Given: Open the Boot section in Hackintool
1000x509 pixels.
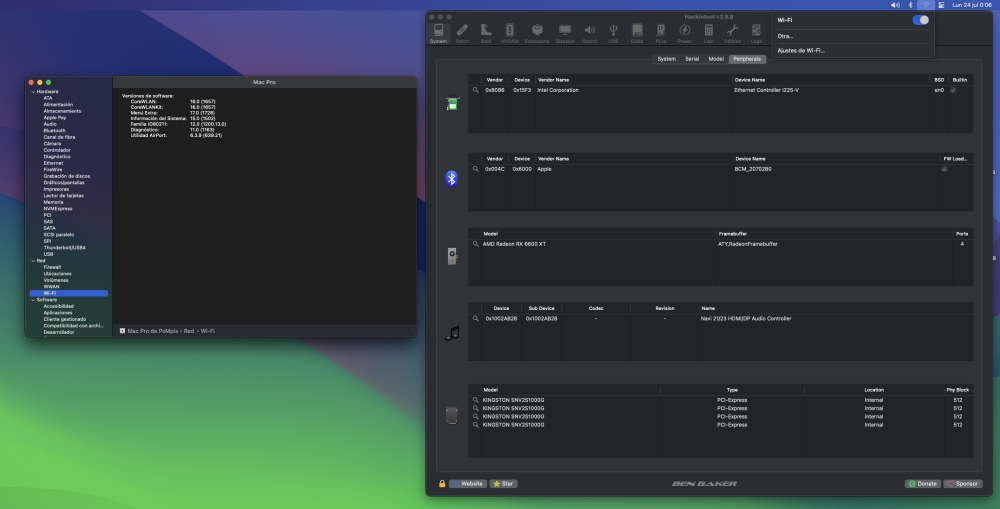Looking at the screenshot, I should [486, 34].
